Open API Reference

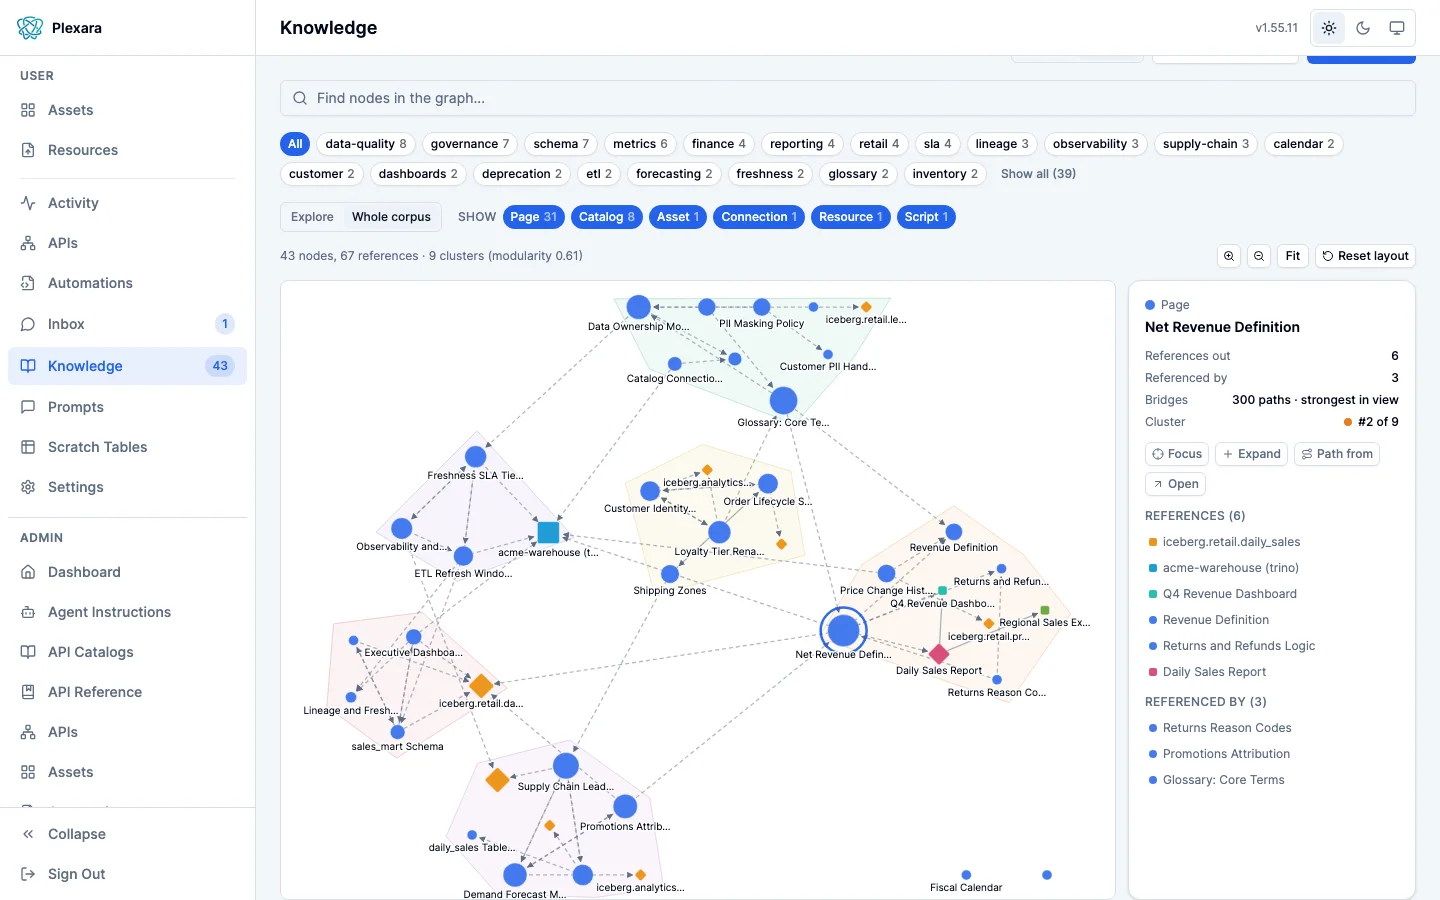click(127, 692)
